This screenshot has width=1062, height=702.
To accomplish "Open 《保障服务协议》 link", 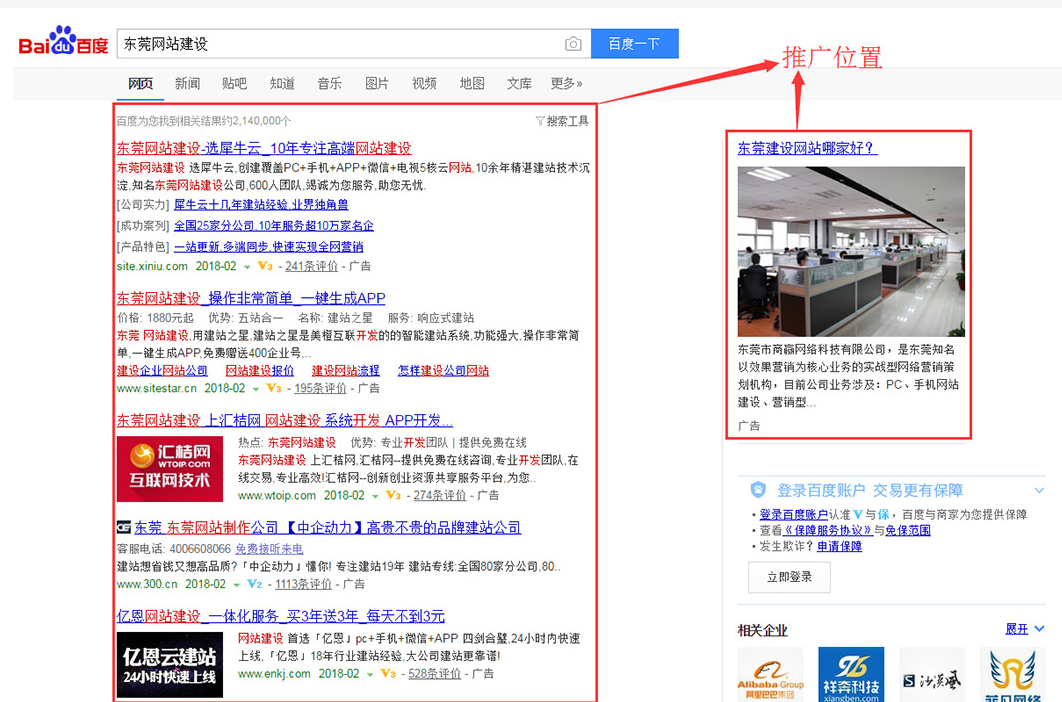I will coord(828,530).
